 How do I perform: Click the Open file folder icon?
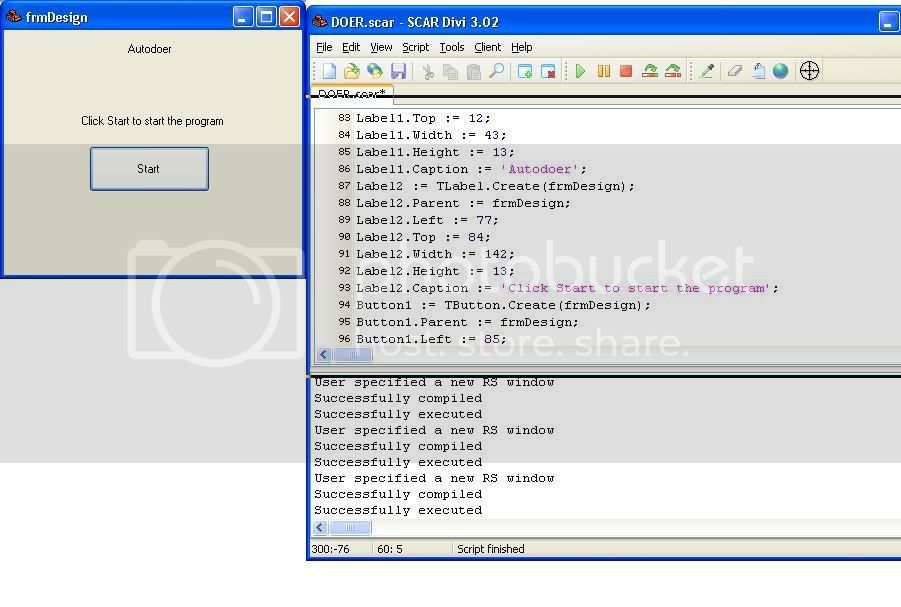click(352, 71)
